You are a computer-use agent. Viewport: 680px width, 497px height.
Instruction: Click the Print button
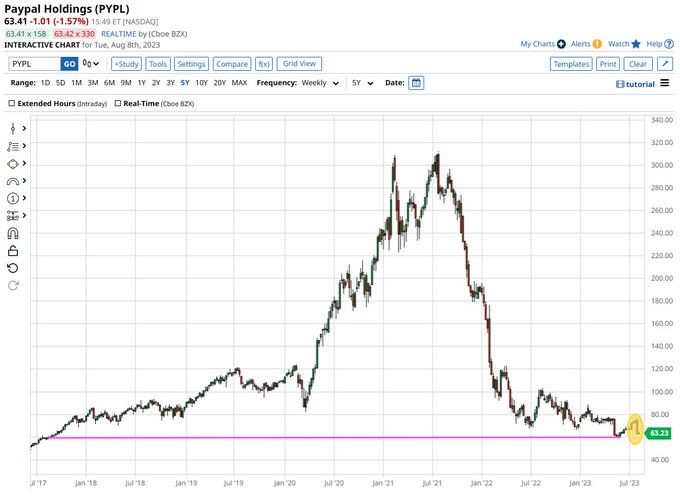pyautogui.click(x=608, y=64)
